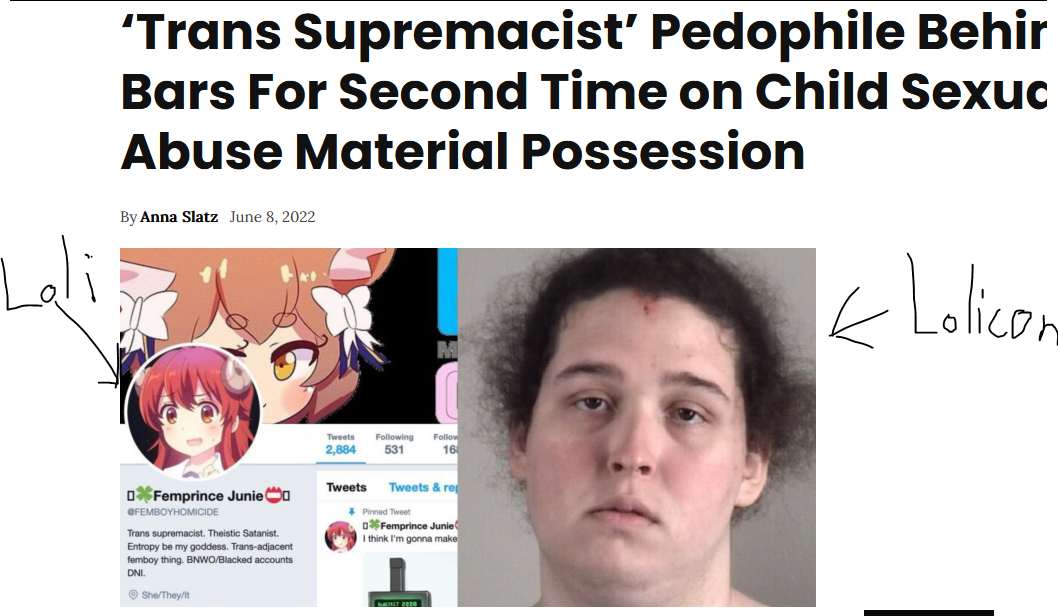Click the green clover emoji before Femprince Junie
The height and width of the screenshot is (616, 1058).
(144, 495)
